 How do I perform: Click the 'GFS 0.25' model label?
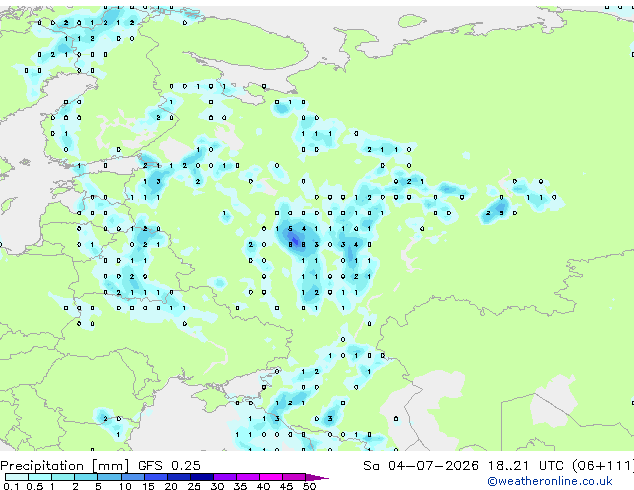pyautogui.click(x=169, y=466)
